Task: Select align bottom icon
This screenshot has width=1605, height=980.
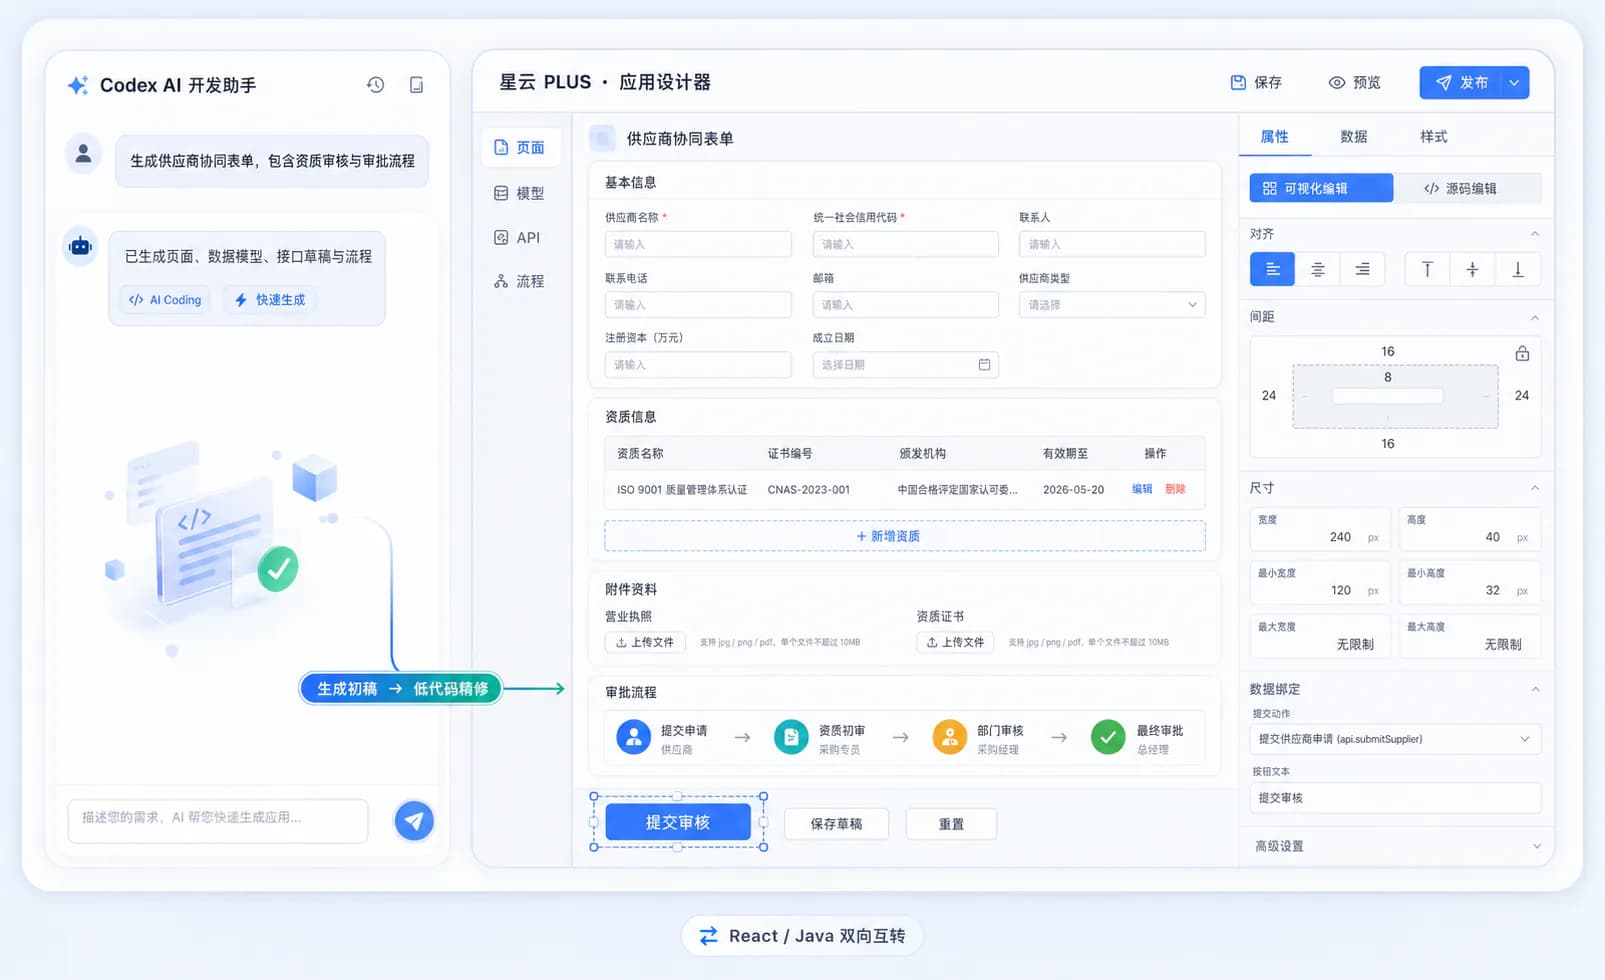Action: click(x=1517, y=269)
